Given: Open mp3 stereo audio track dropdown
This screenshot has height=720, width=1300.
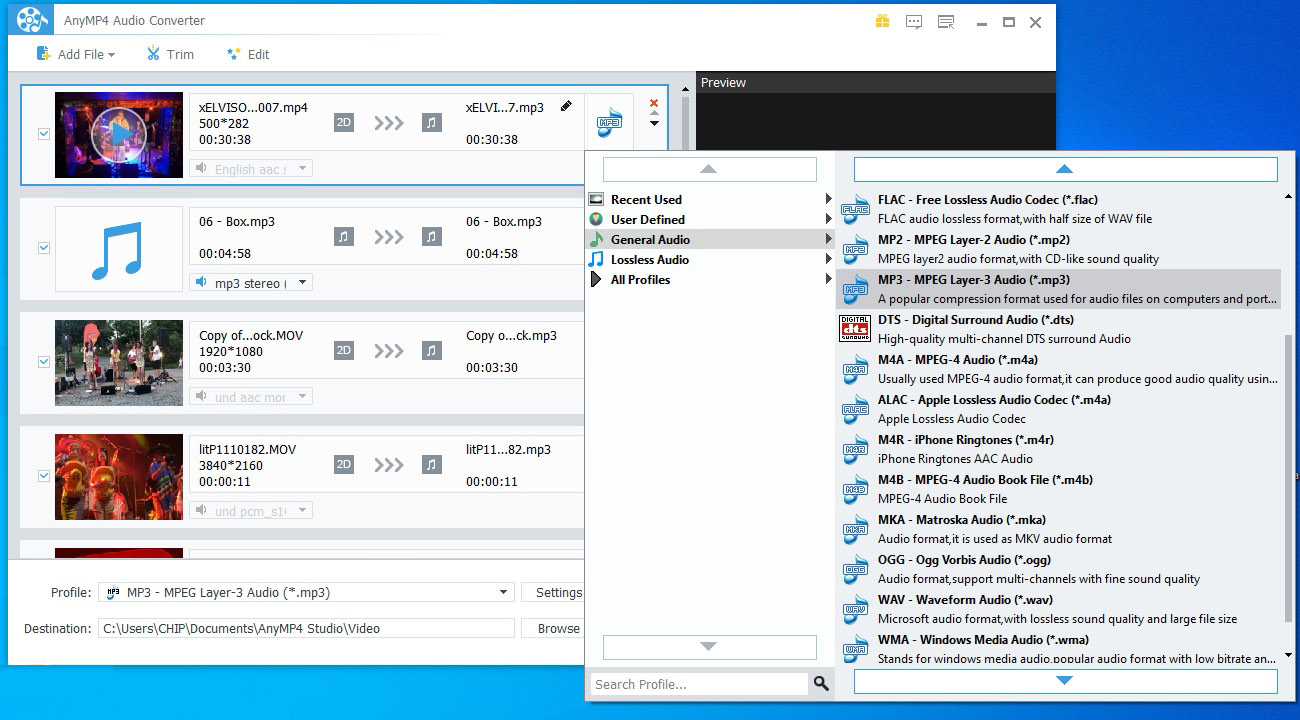Looking at the screenshot, I should (x=251, y=283).
